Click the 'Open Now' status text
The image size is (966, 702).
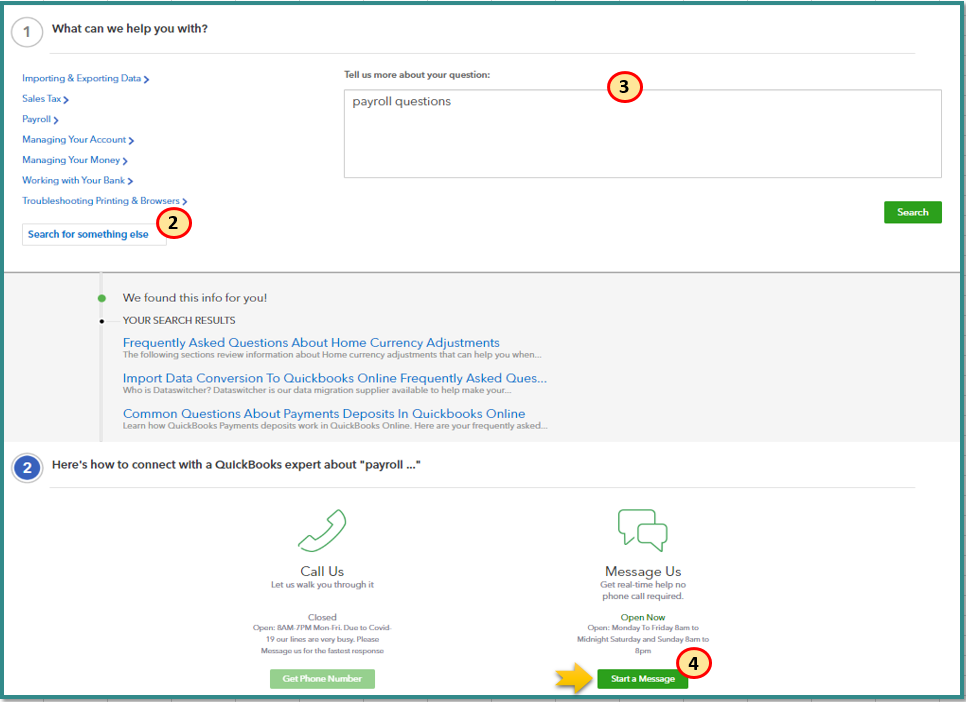(643, 617)
